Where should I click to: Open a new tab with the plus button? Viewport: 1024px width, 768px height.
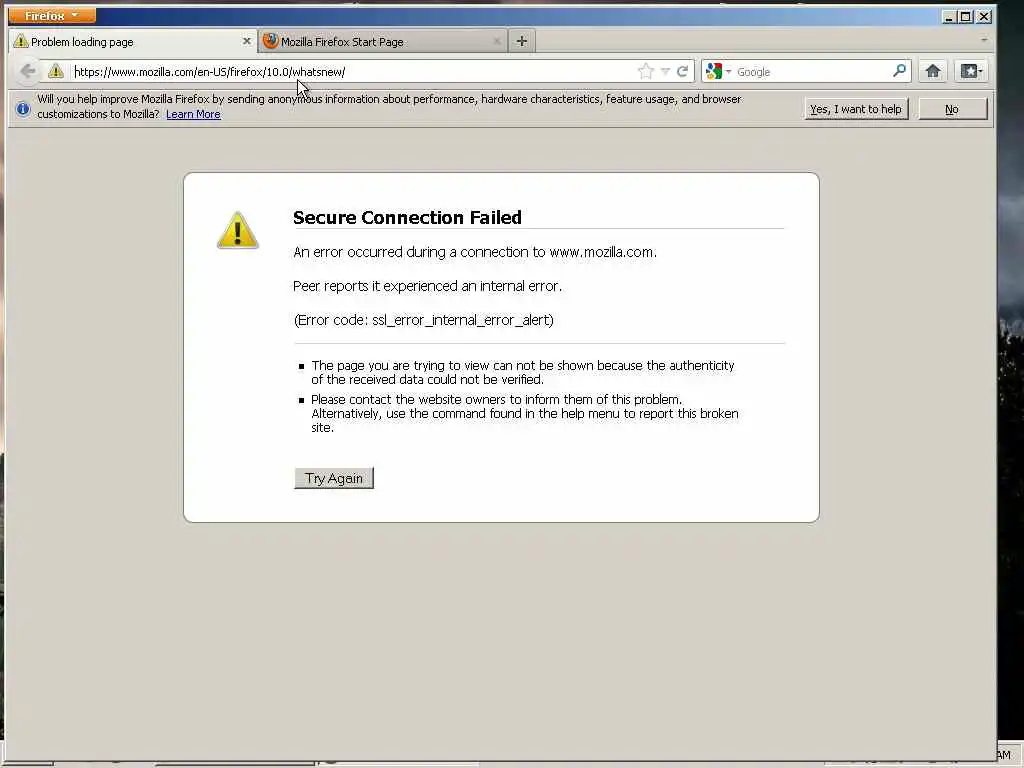[522, 41]
